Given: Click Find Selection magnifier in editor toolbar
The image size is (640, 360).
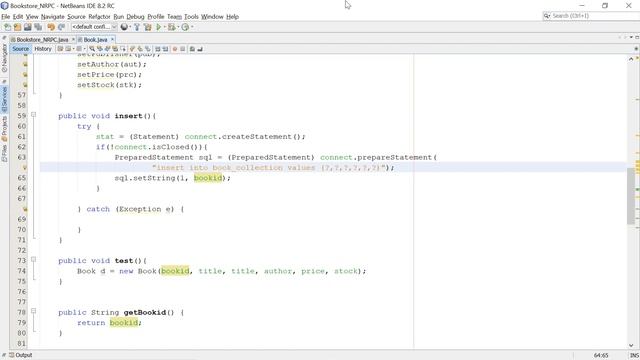Looking at the screenshot, I should point(92,49).
